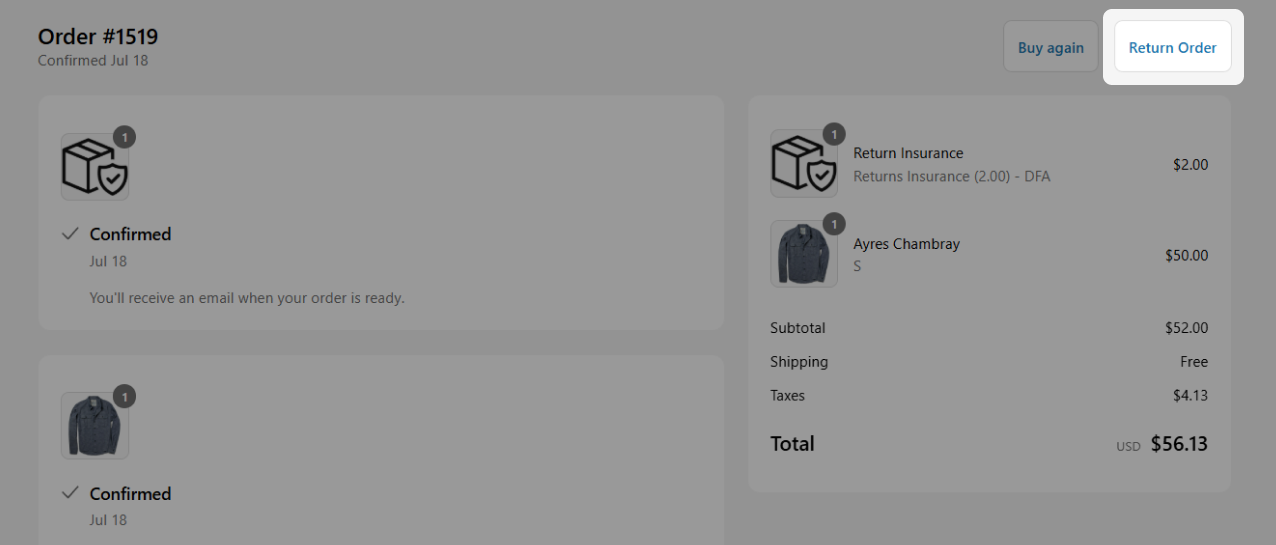Click the Ayres Chambray product name
The image size is (1276, 545).
906,244
